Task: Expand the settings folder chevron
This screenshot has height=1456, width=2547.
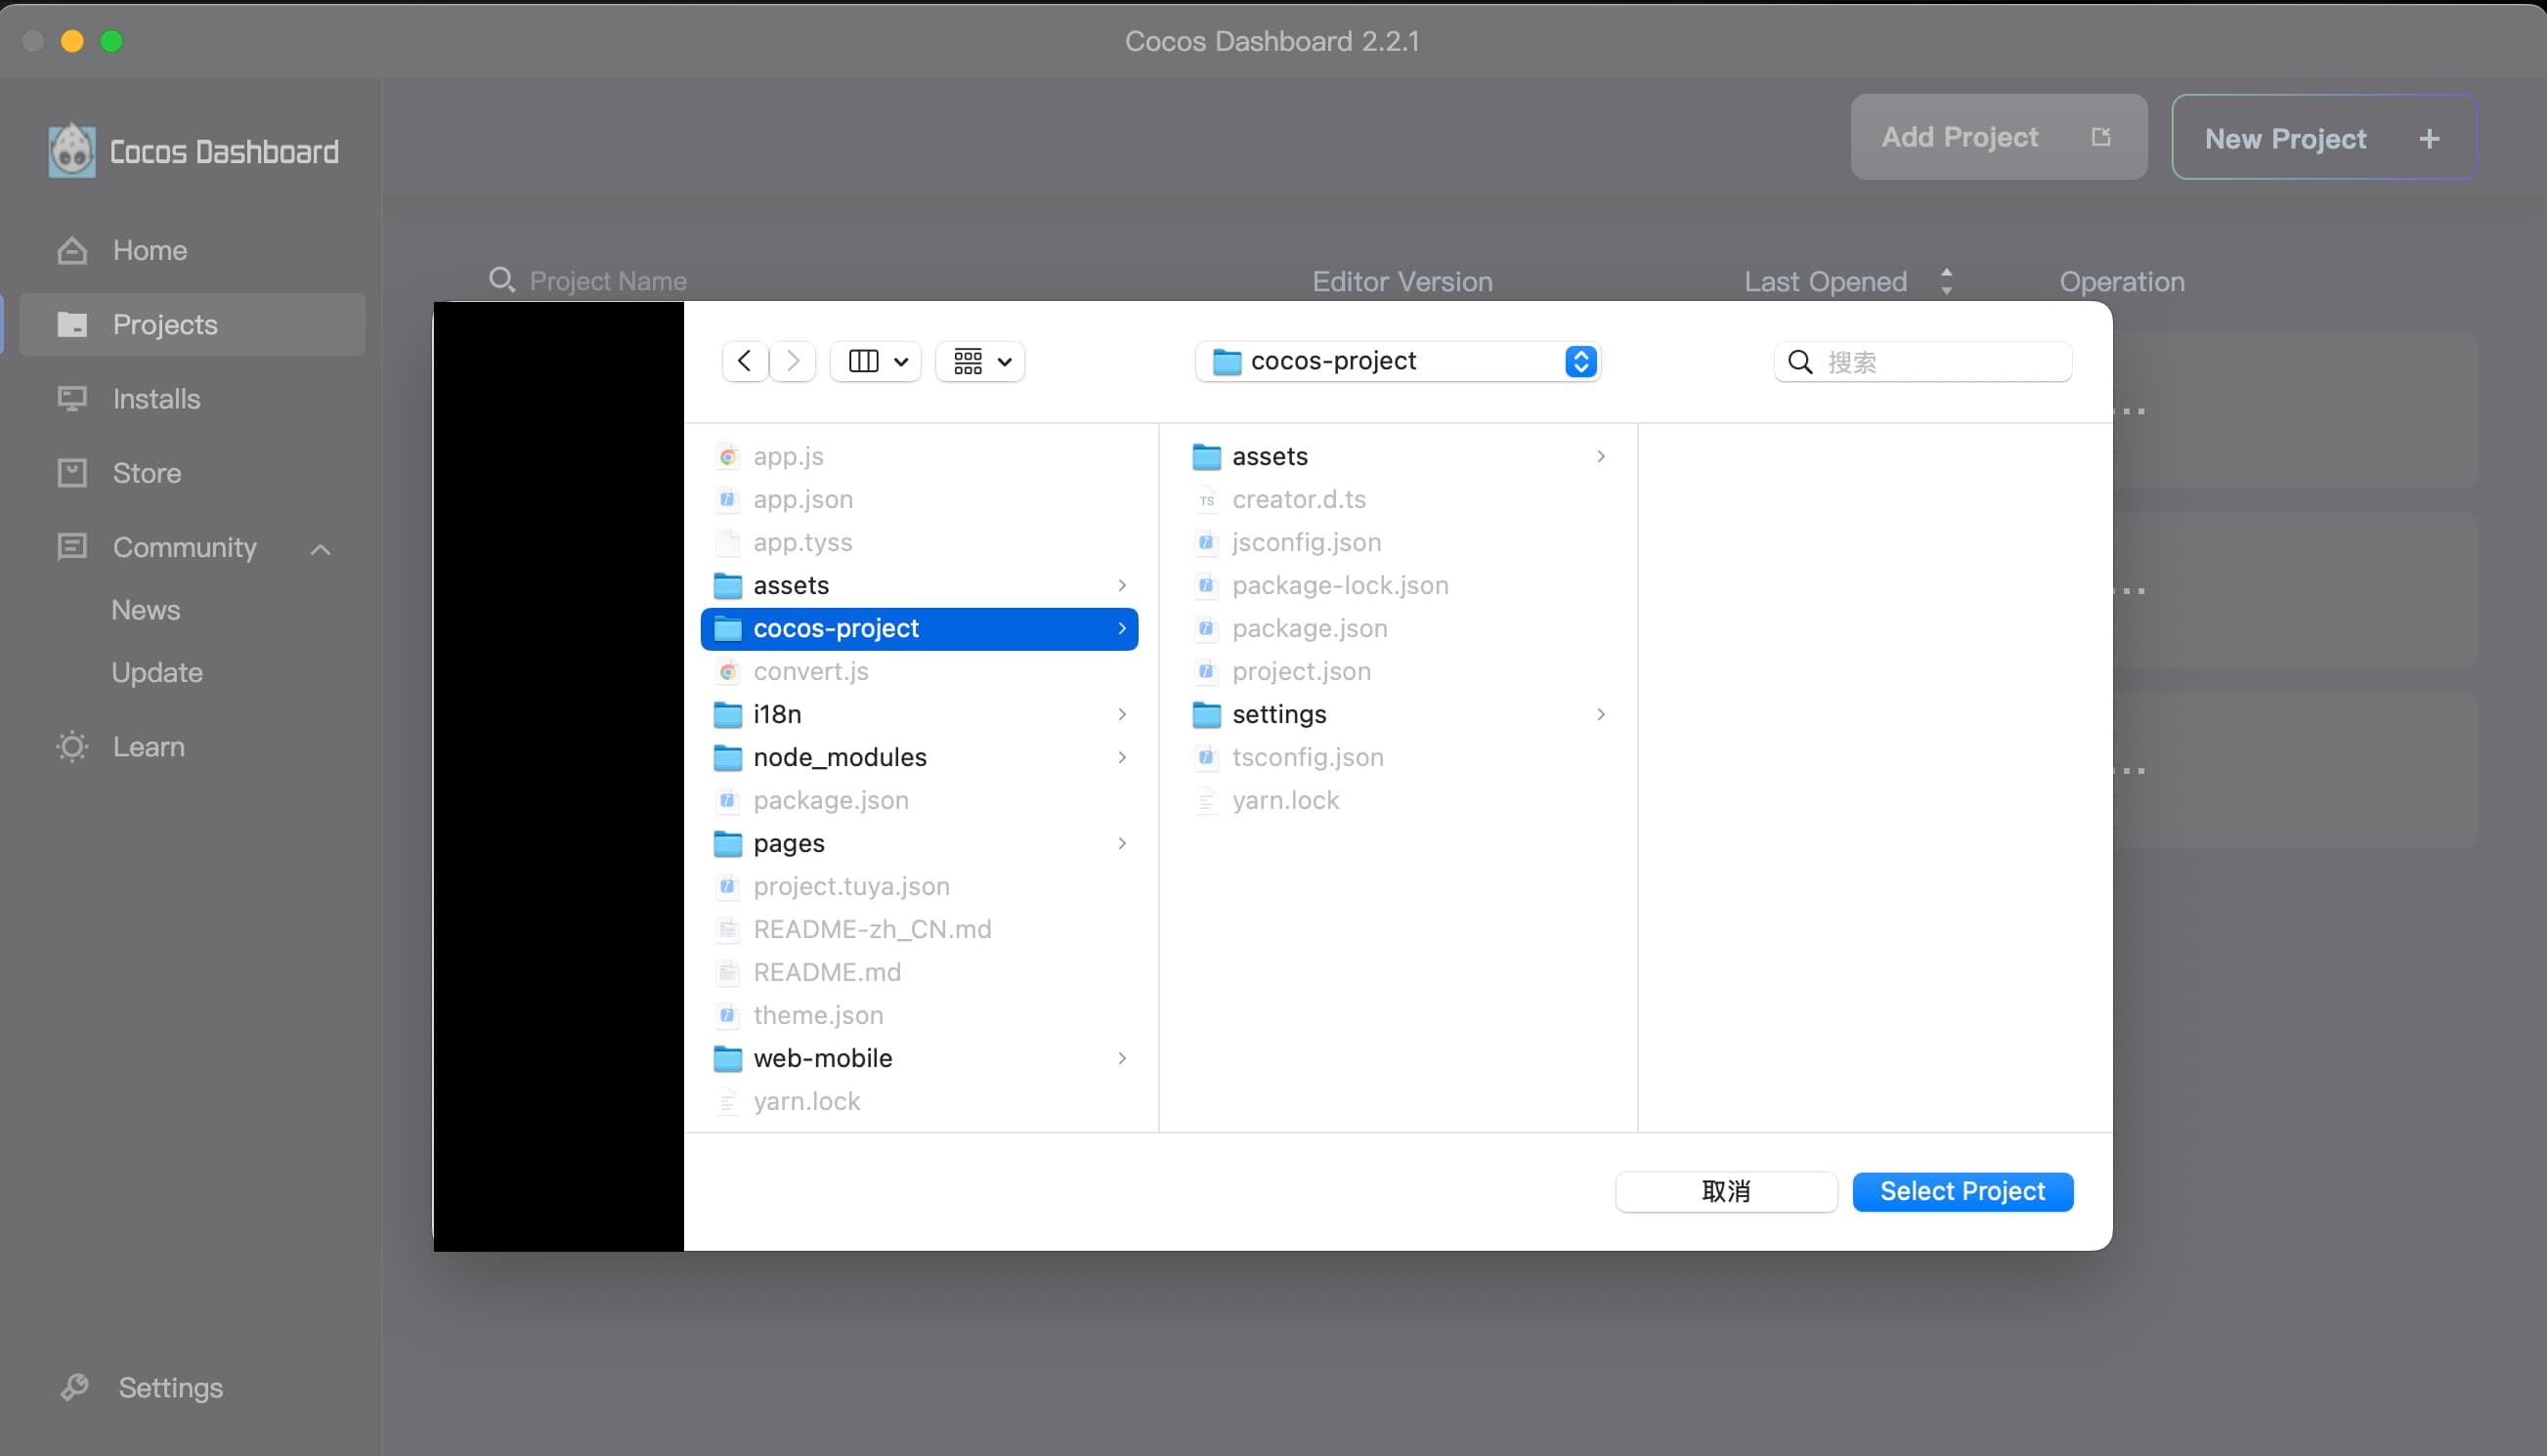Action: coord(1601,714)
